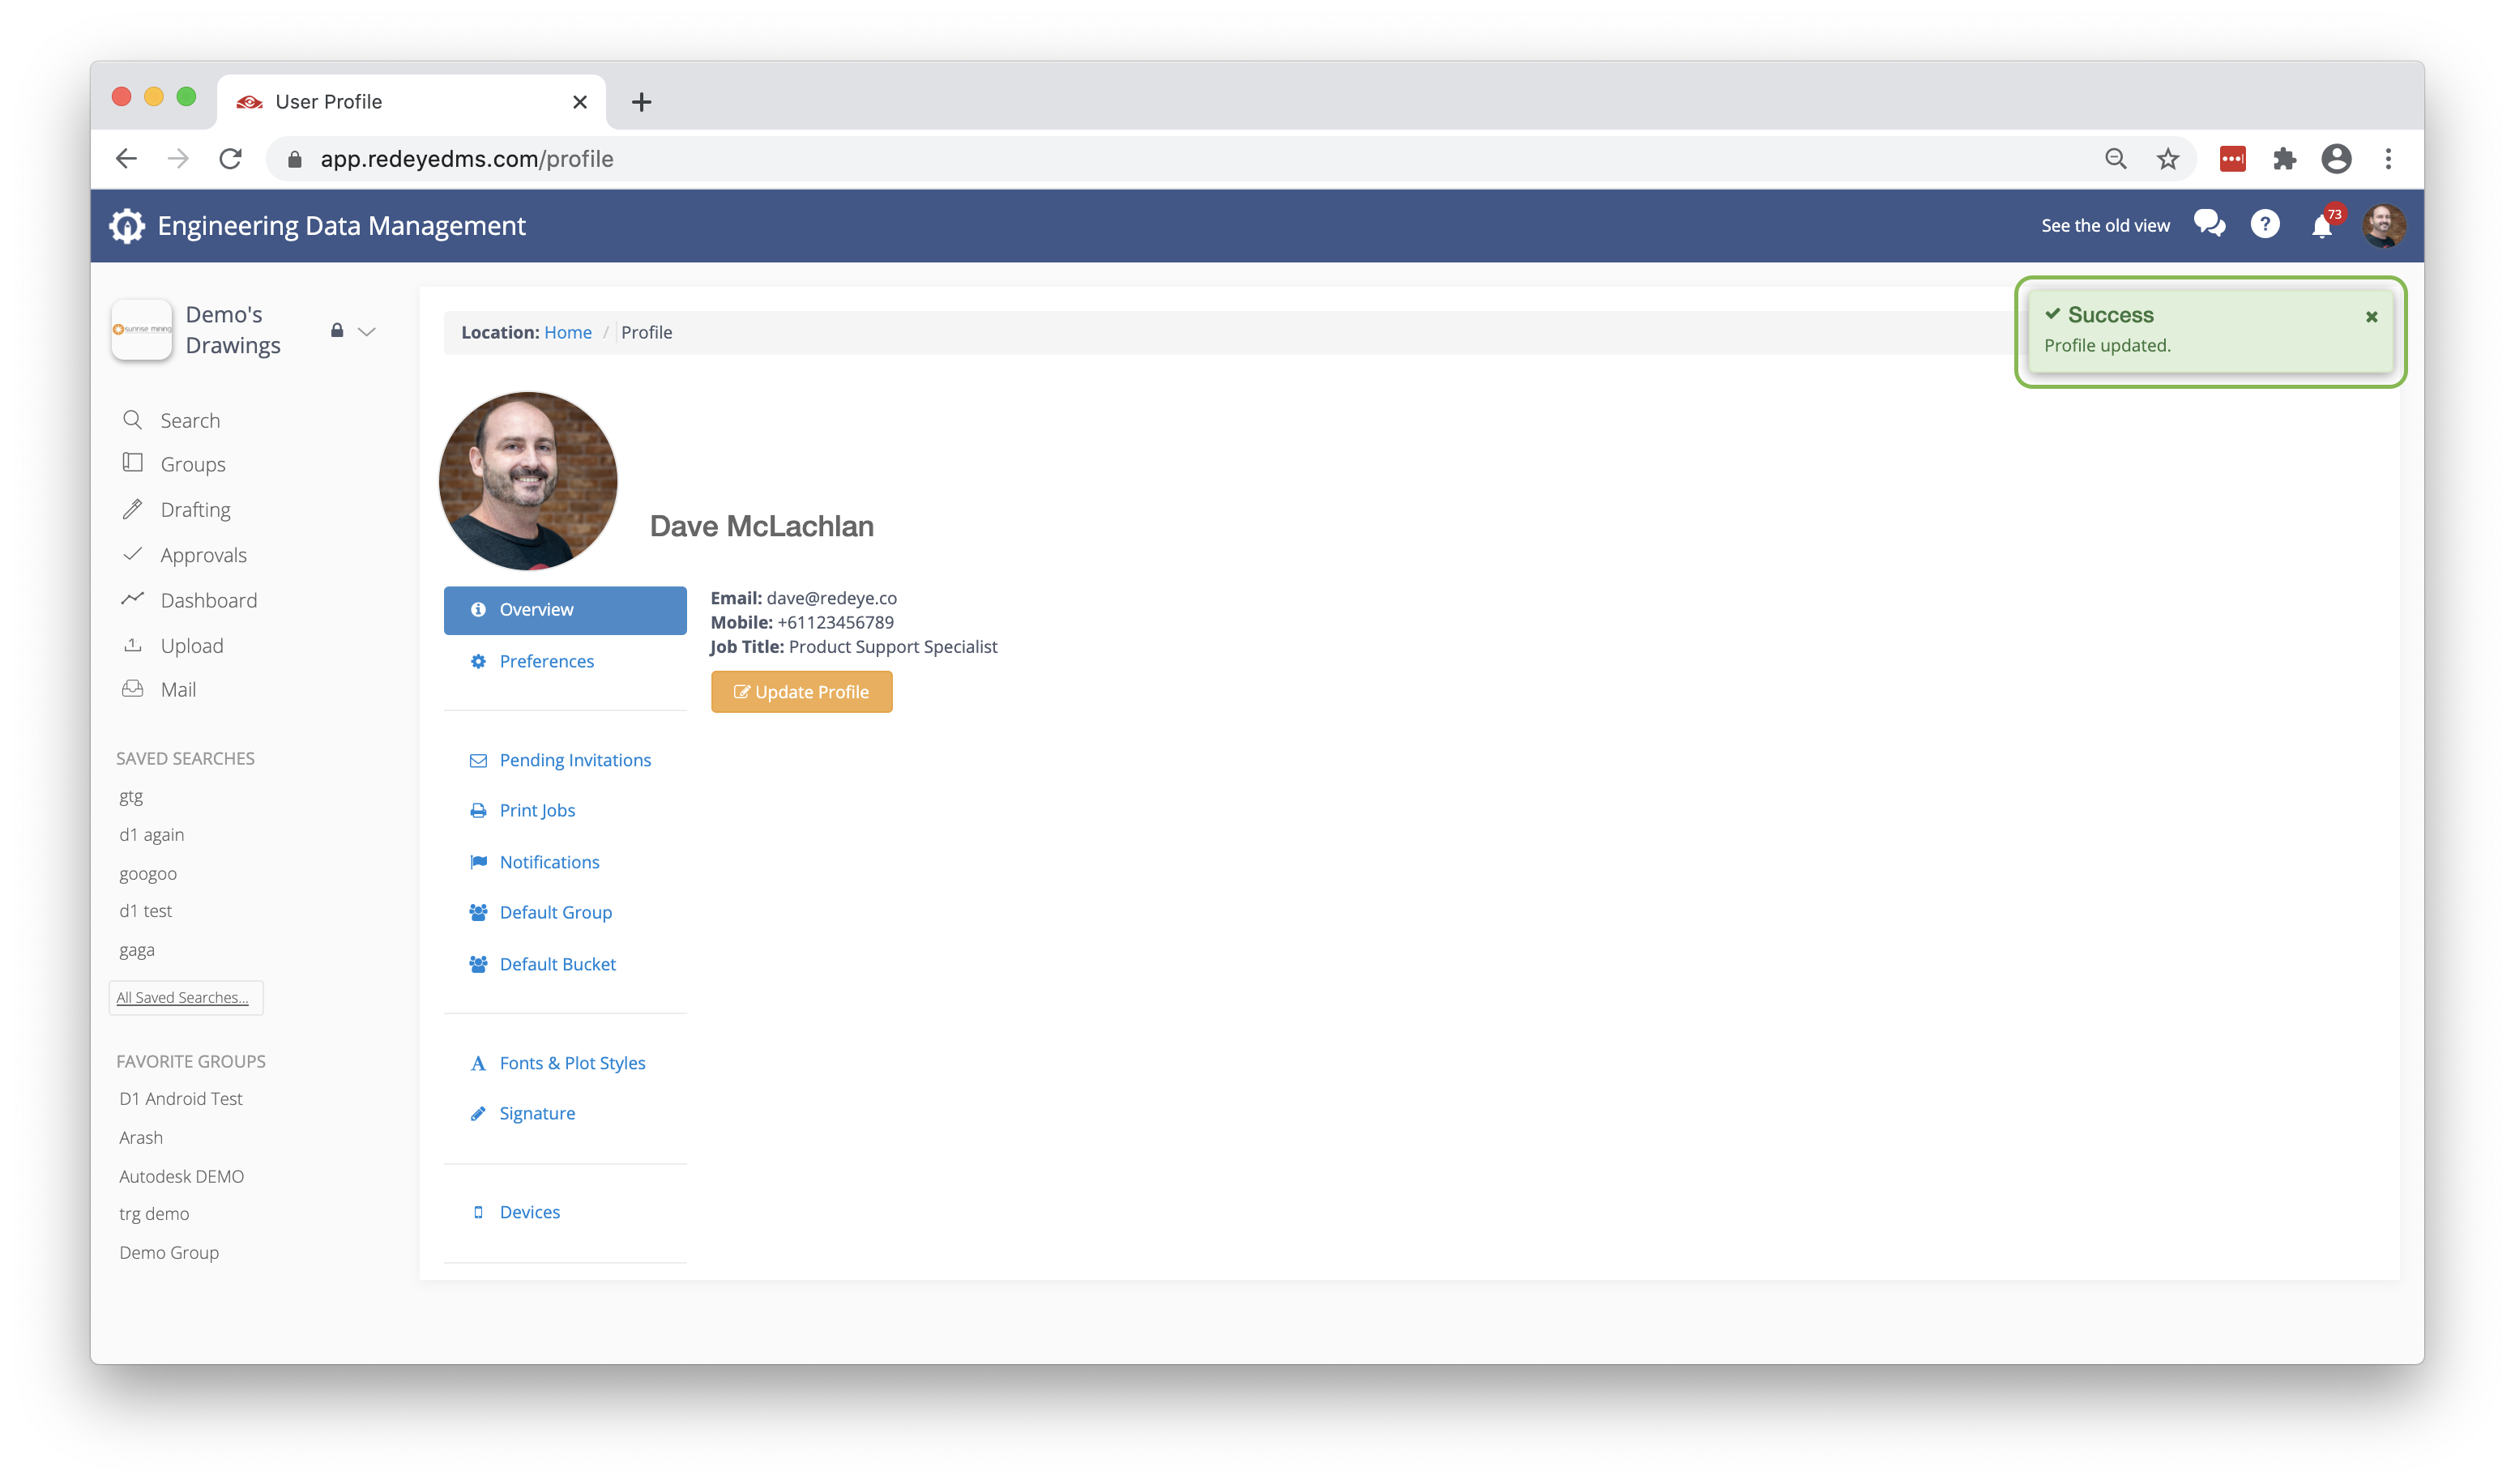Expand the Demo's Drawings bucket dropdown

(x=367, y=331)
